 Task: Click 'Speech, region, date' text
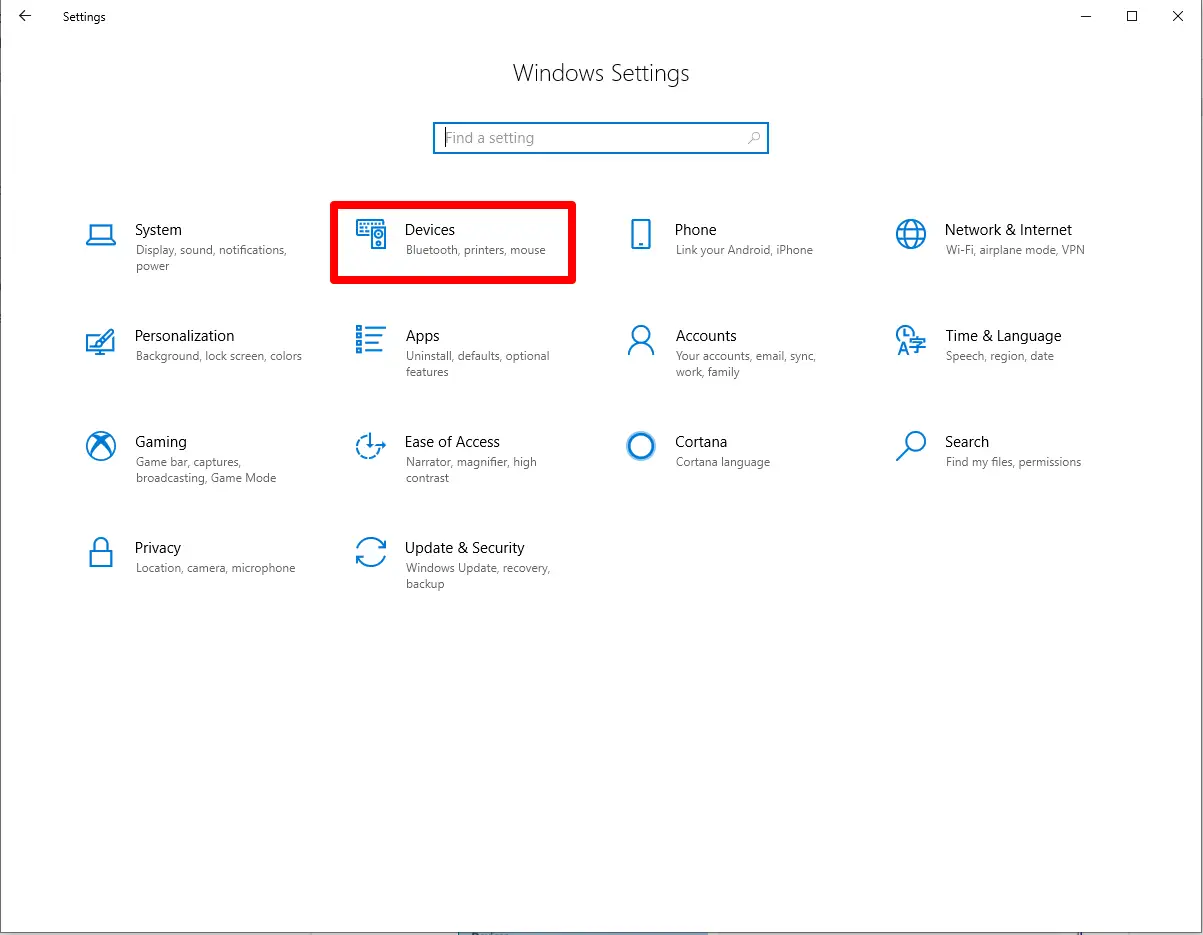[x=1000, y=356]
